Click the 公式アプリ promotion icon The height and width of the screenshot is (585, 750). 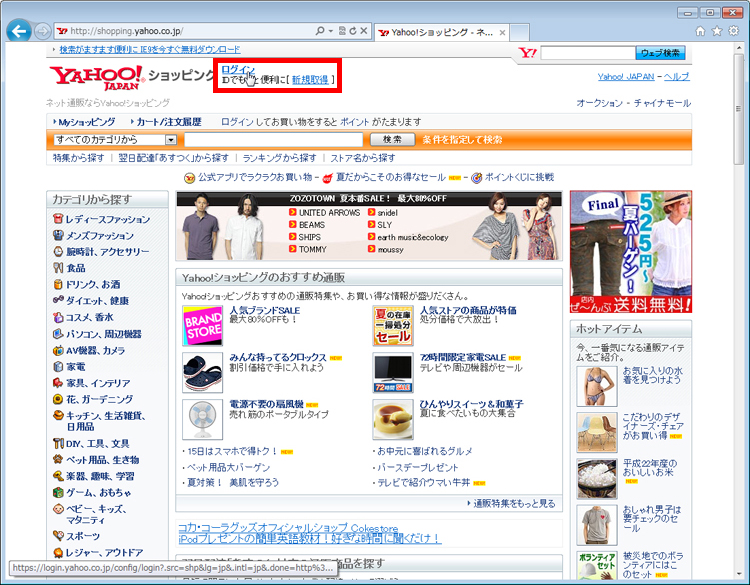pyautogui.click(x=190, y=178)
